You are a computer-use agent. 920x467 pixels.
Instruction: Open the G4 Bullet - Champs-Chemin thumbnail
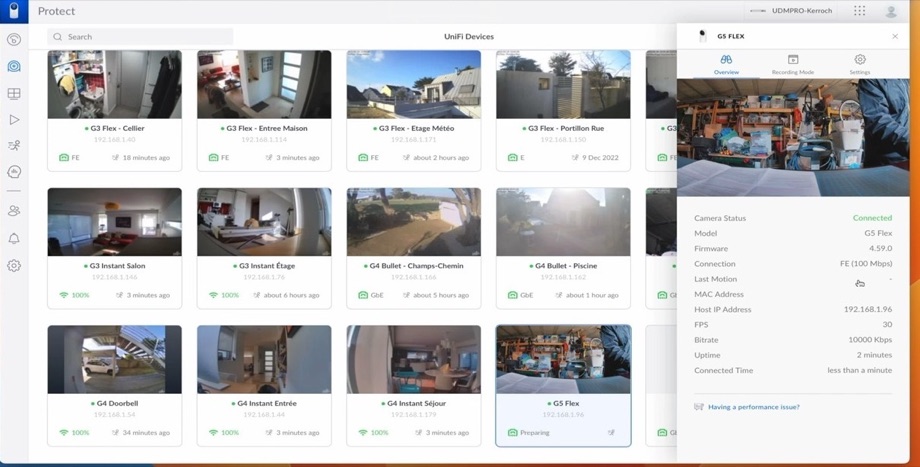pos(414,222)
